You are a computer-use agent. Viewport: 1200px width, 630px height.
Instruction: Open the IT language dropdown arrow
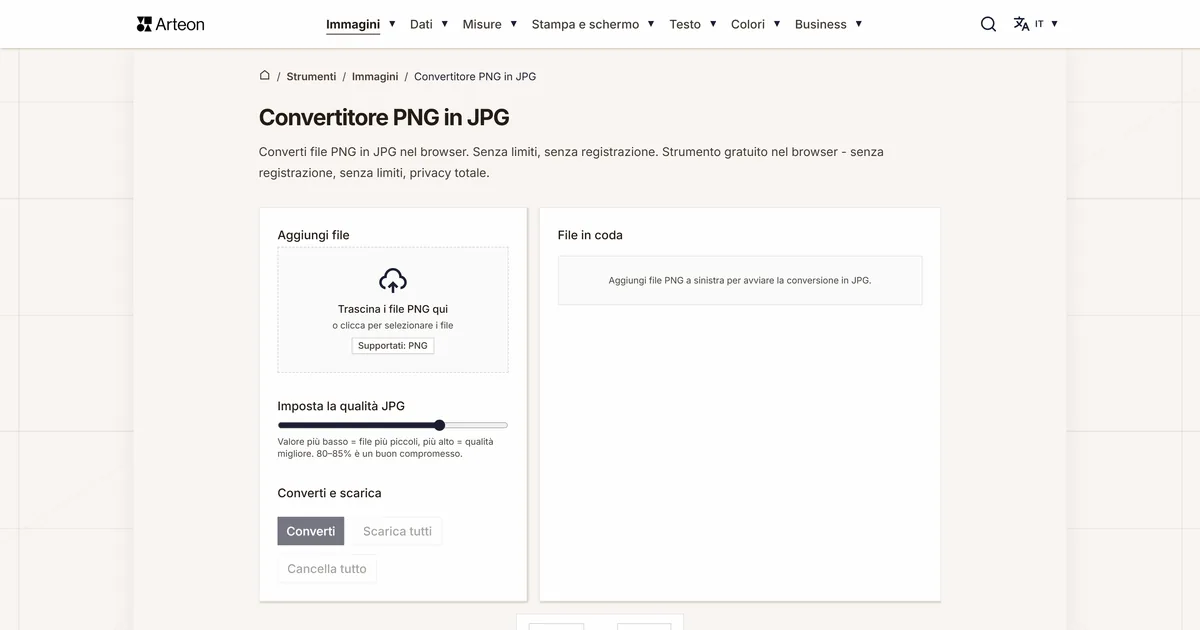tap(1055, 23)
